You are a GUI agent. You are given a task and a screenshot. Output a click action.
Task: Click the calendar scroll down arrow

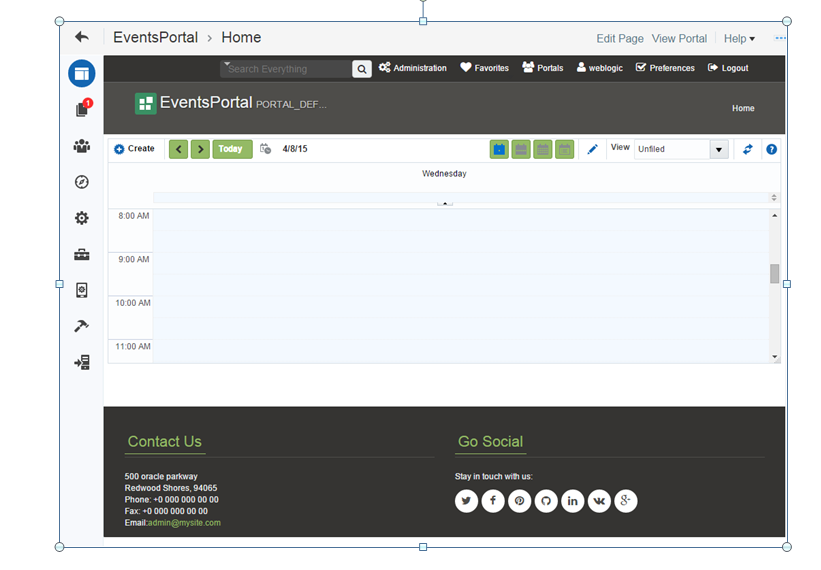tap(774, 357)
